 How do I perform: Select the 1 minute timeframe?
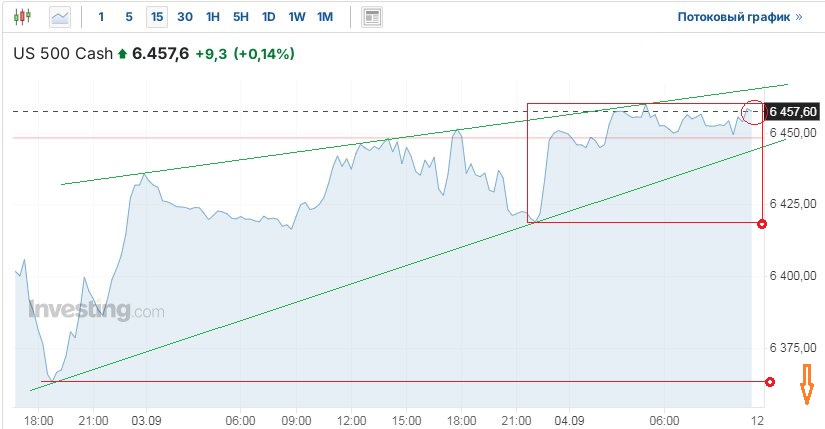tap(101, 17)
